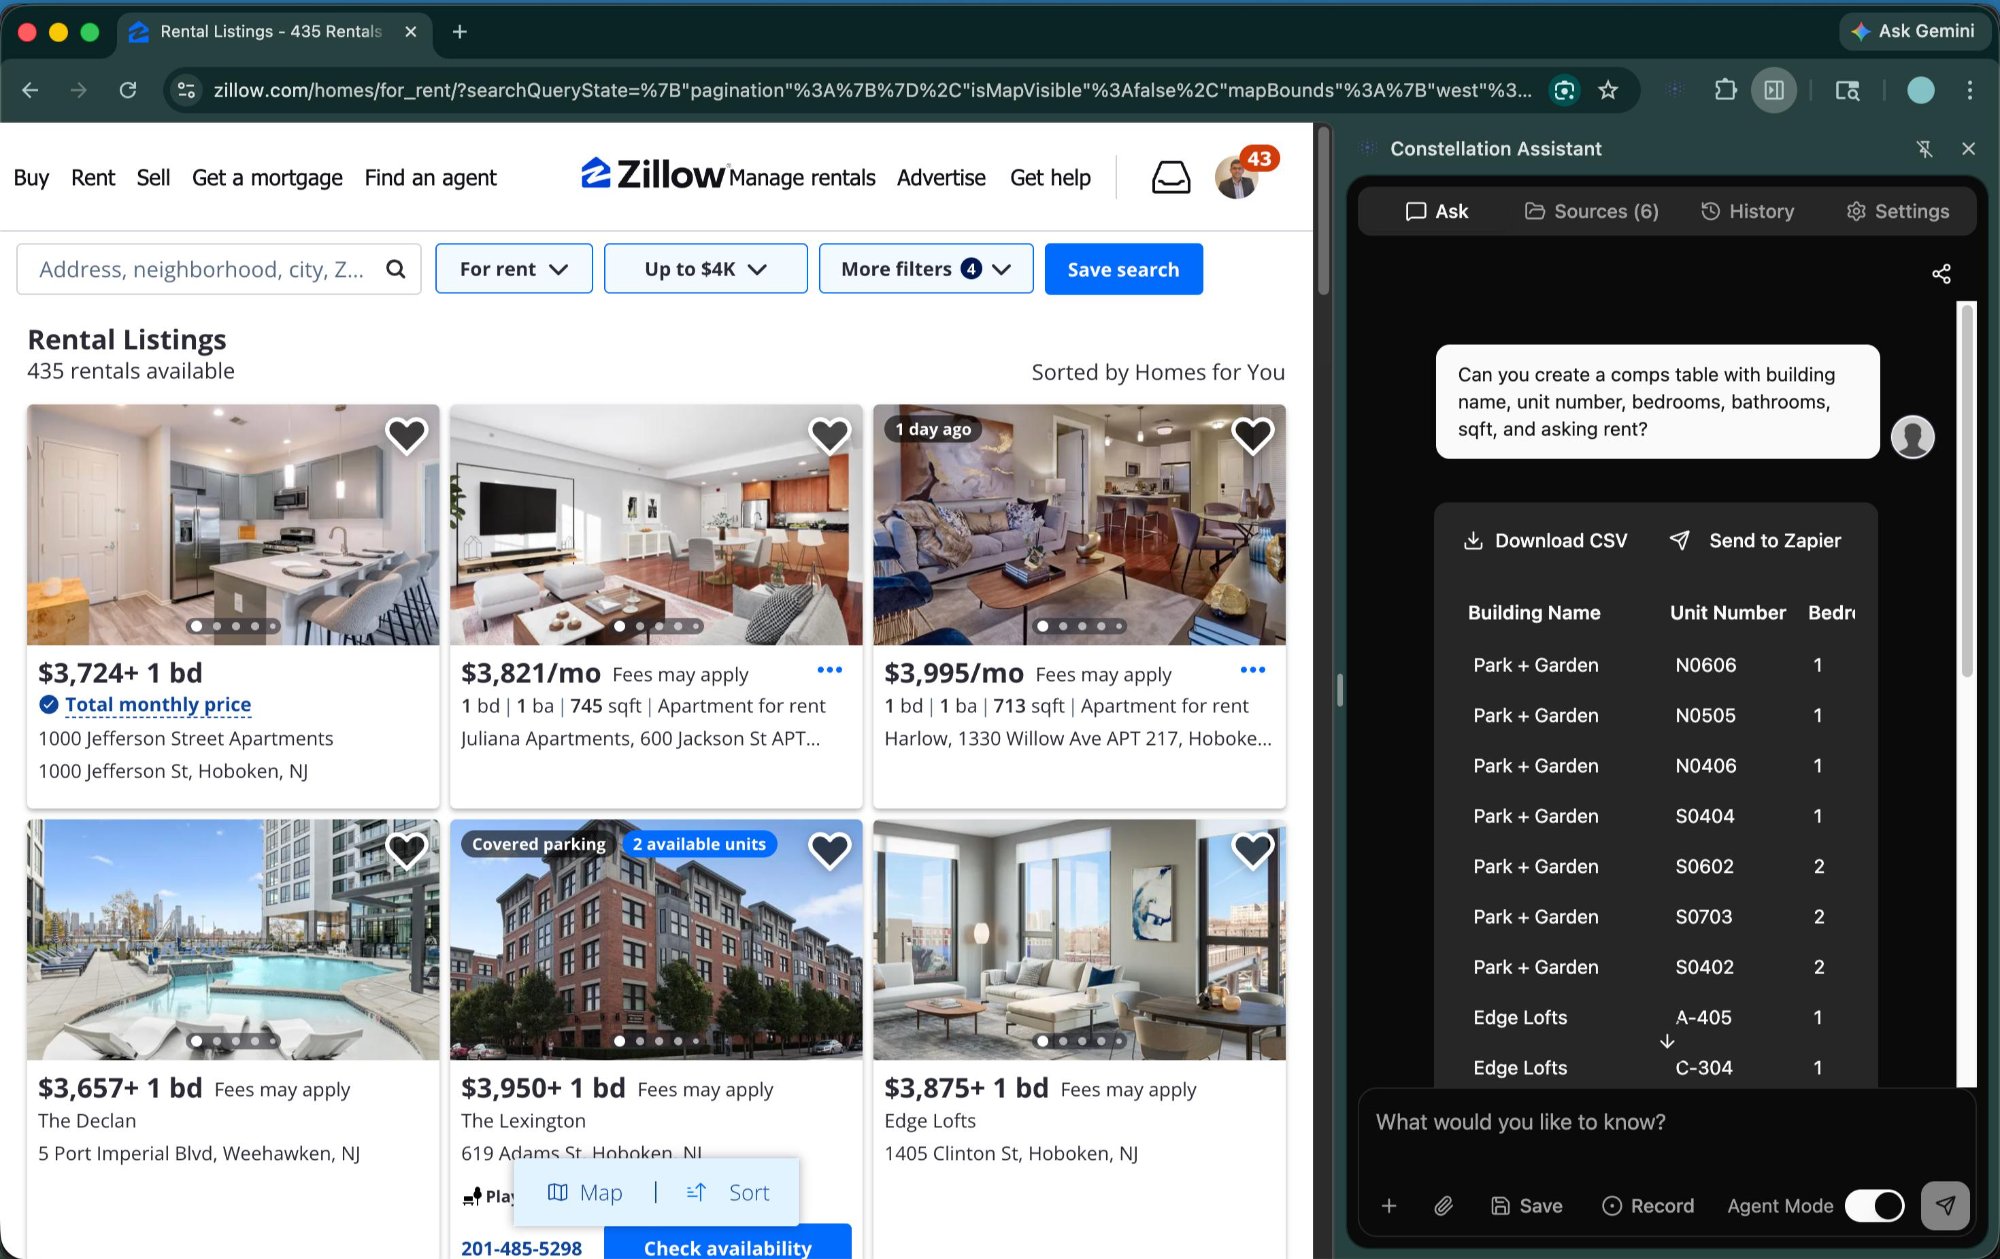Expand the For rent dropdown
Screen dimensions: 2000x1259
(514, 269)
